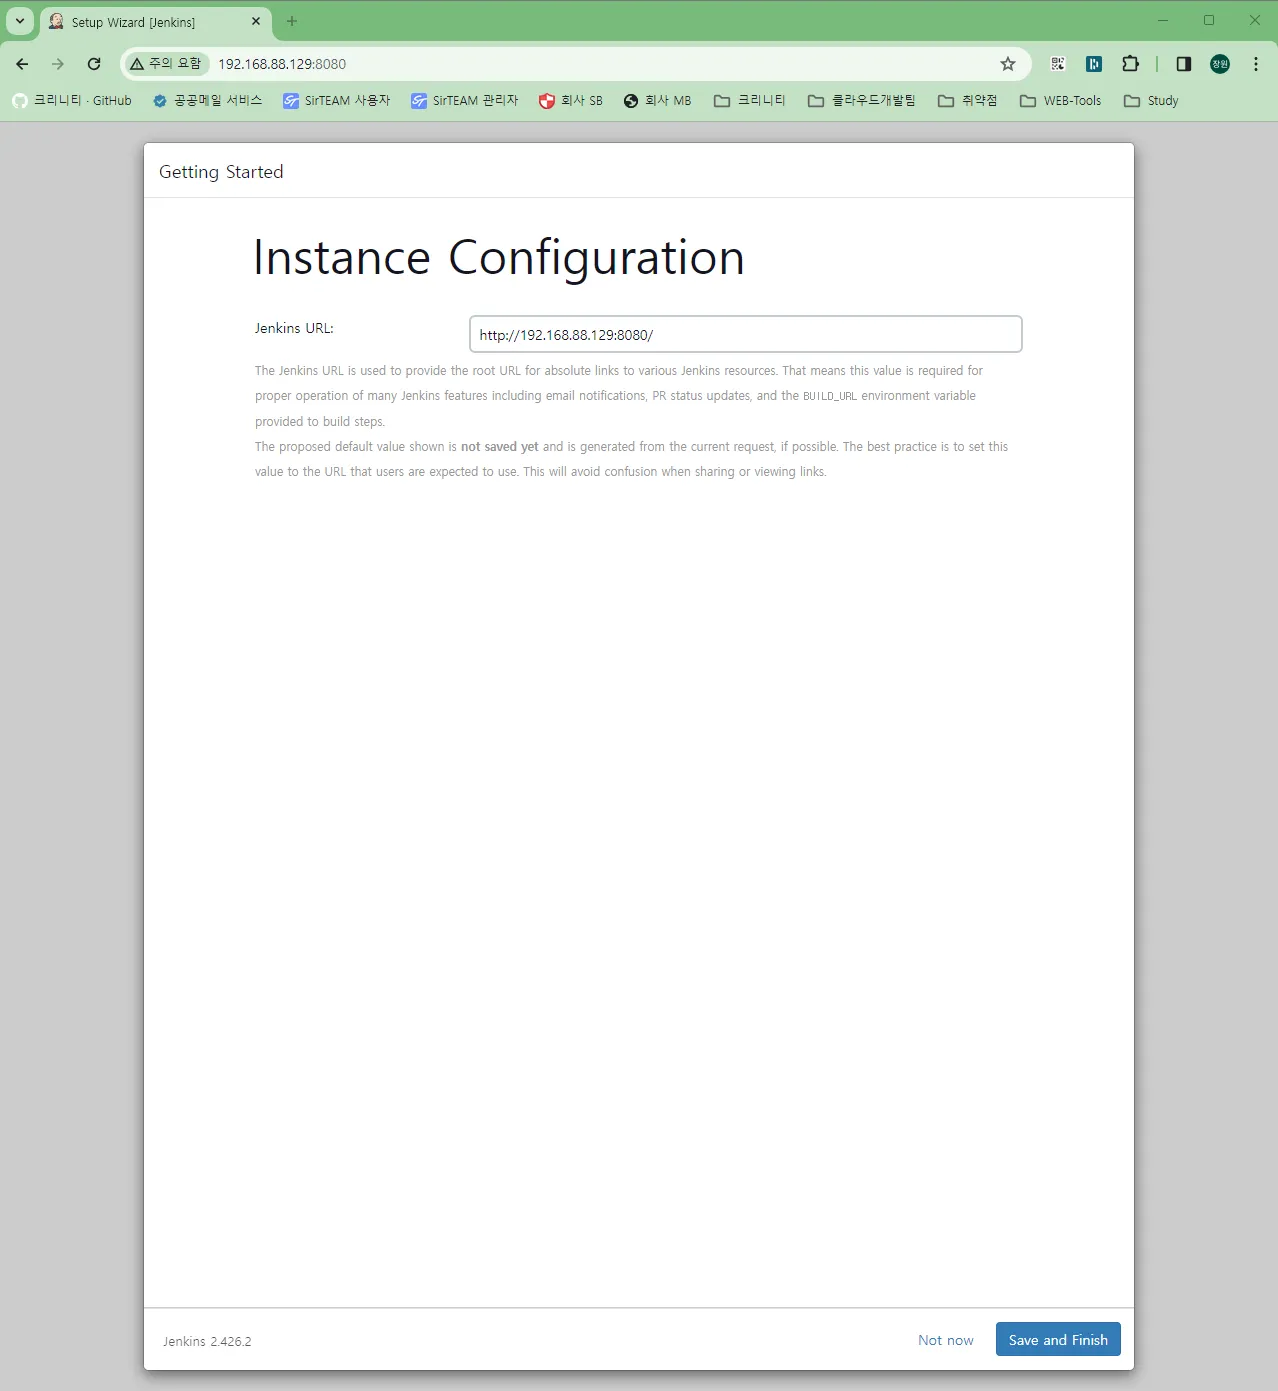Click the Jenkins URL: label
Image resolution: width=1278 pixels, height=1391 pixels.
click(x=294, y=328)
